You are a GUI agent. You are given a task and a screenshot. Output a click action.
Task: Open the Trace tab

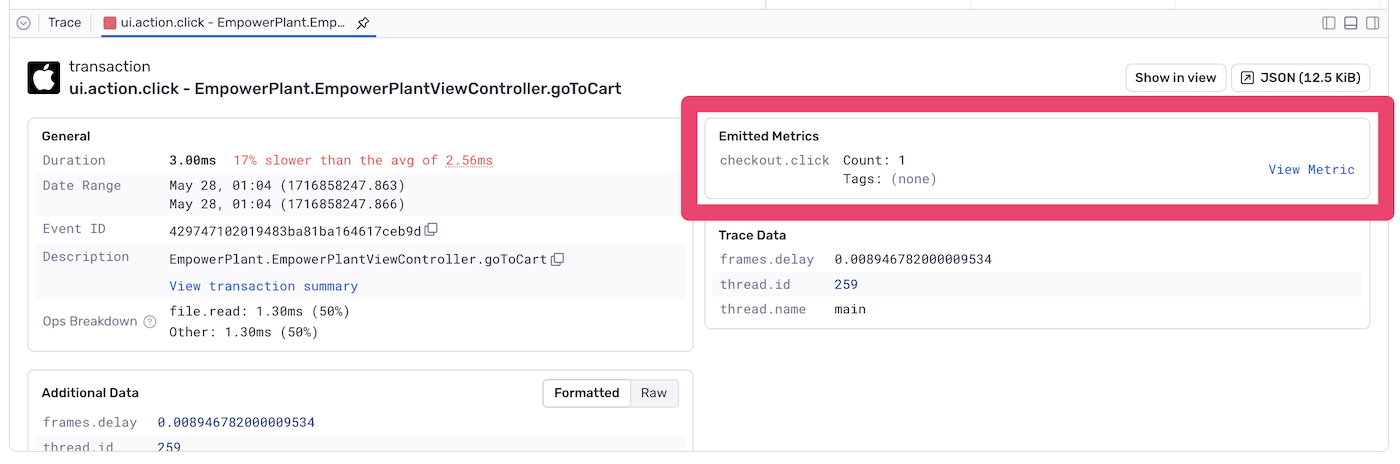65,23
